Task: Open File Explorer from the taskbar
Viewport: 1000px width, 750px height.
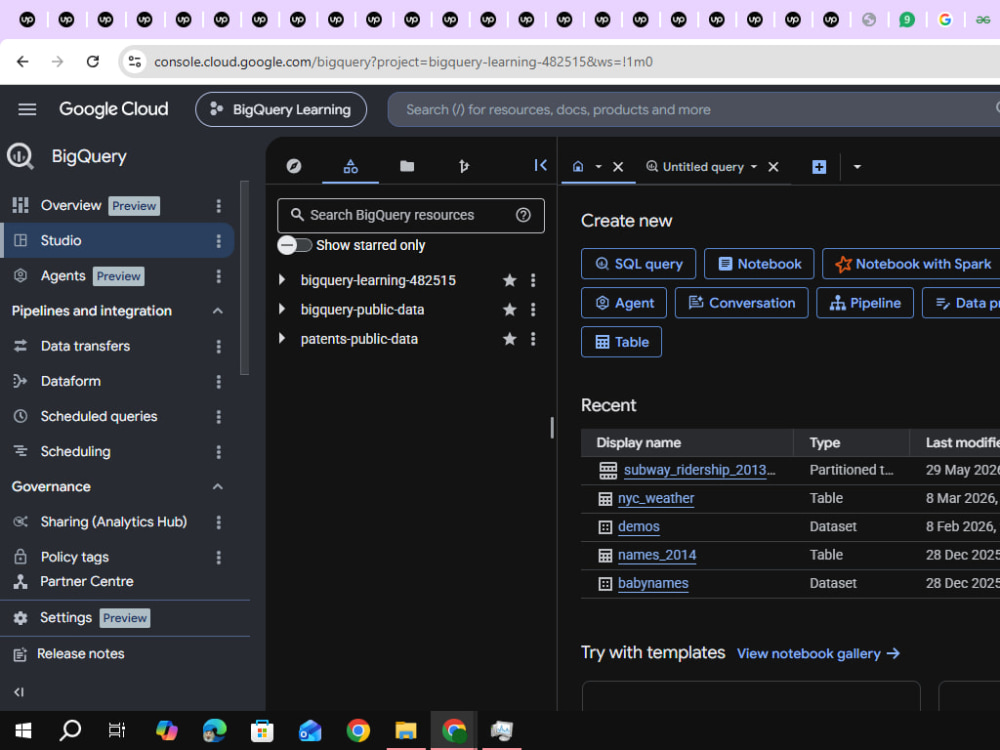Action: (406, 730)
